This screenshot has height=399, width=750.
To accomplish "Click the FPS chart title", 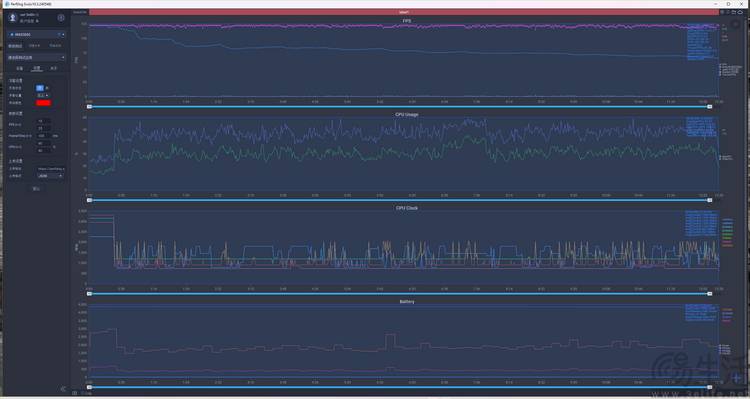I will pyautogui.click(x=407, y=21).
